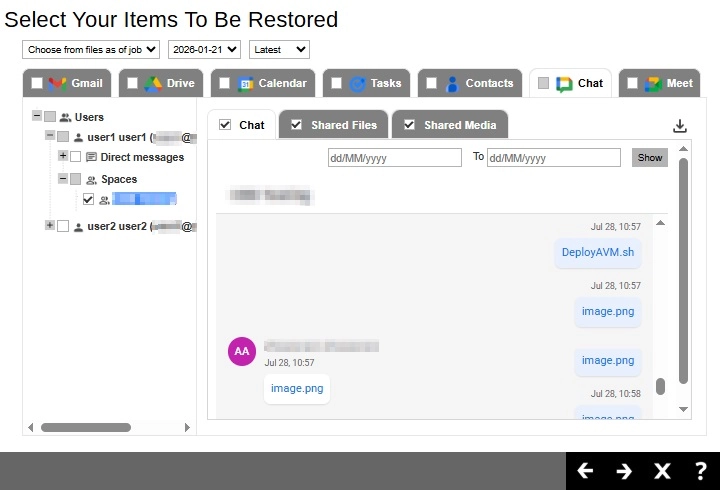Tick the Direct messages checkbox
The width and height of the screenshot is (720, 490).
(76, 157)
